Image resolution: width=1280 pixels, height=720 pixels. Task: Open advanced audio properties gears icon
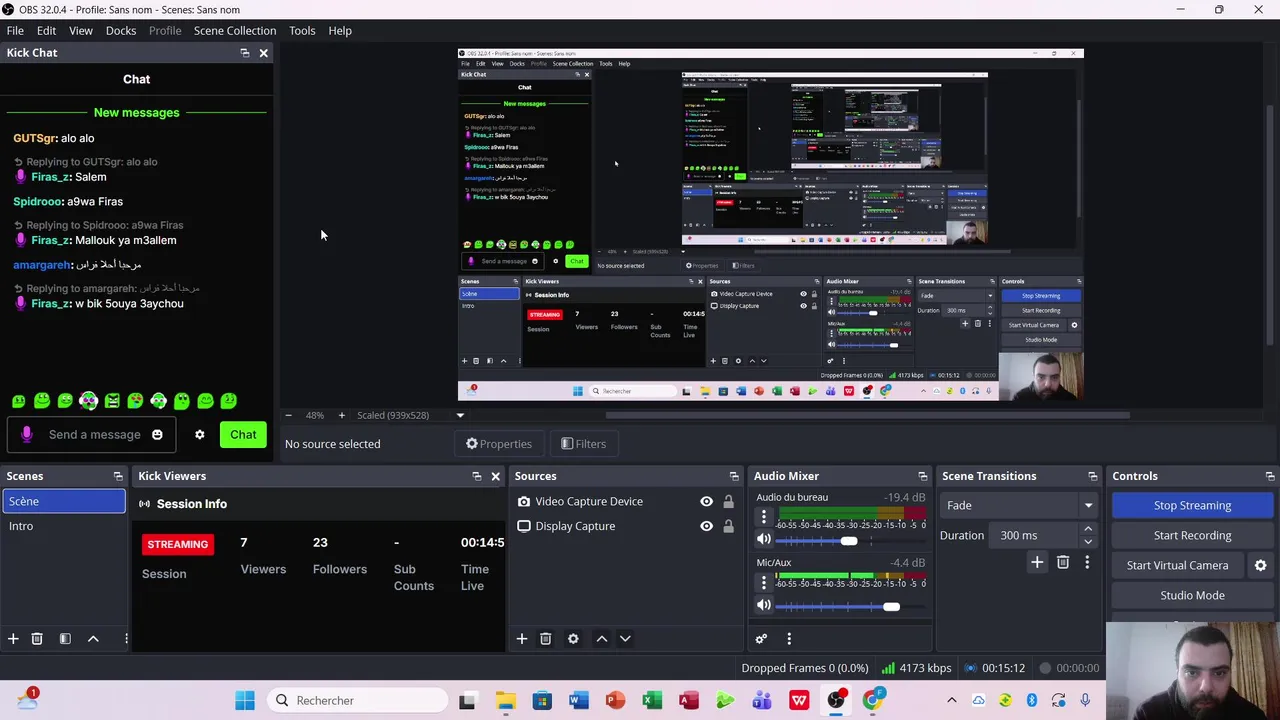pos(761,638)
